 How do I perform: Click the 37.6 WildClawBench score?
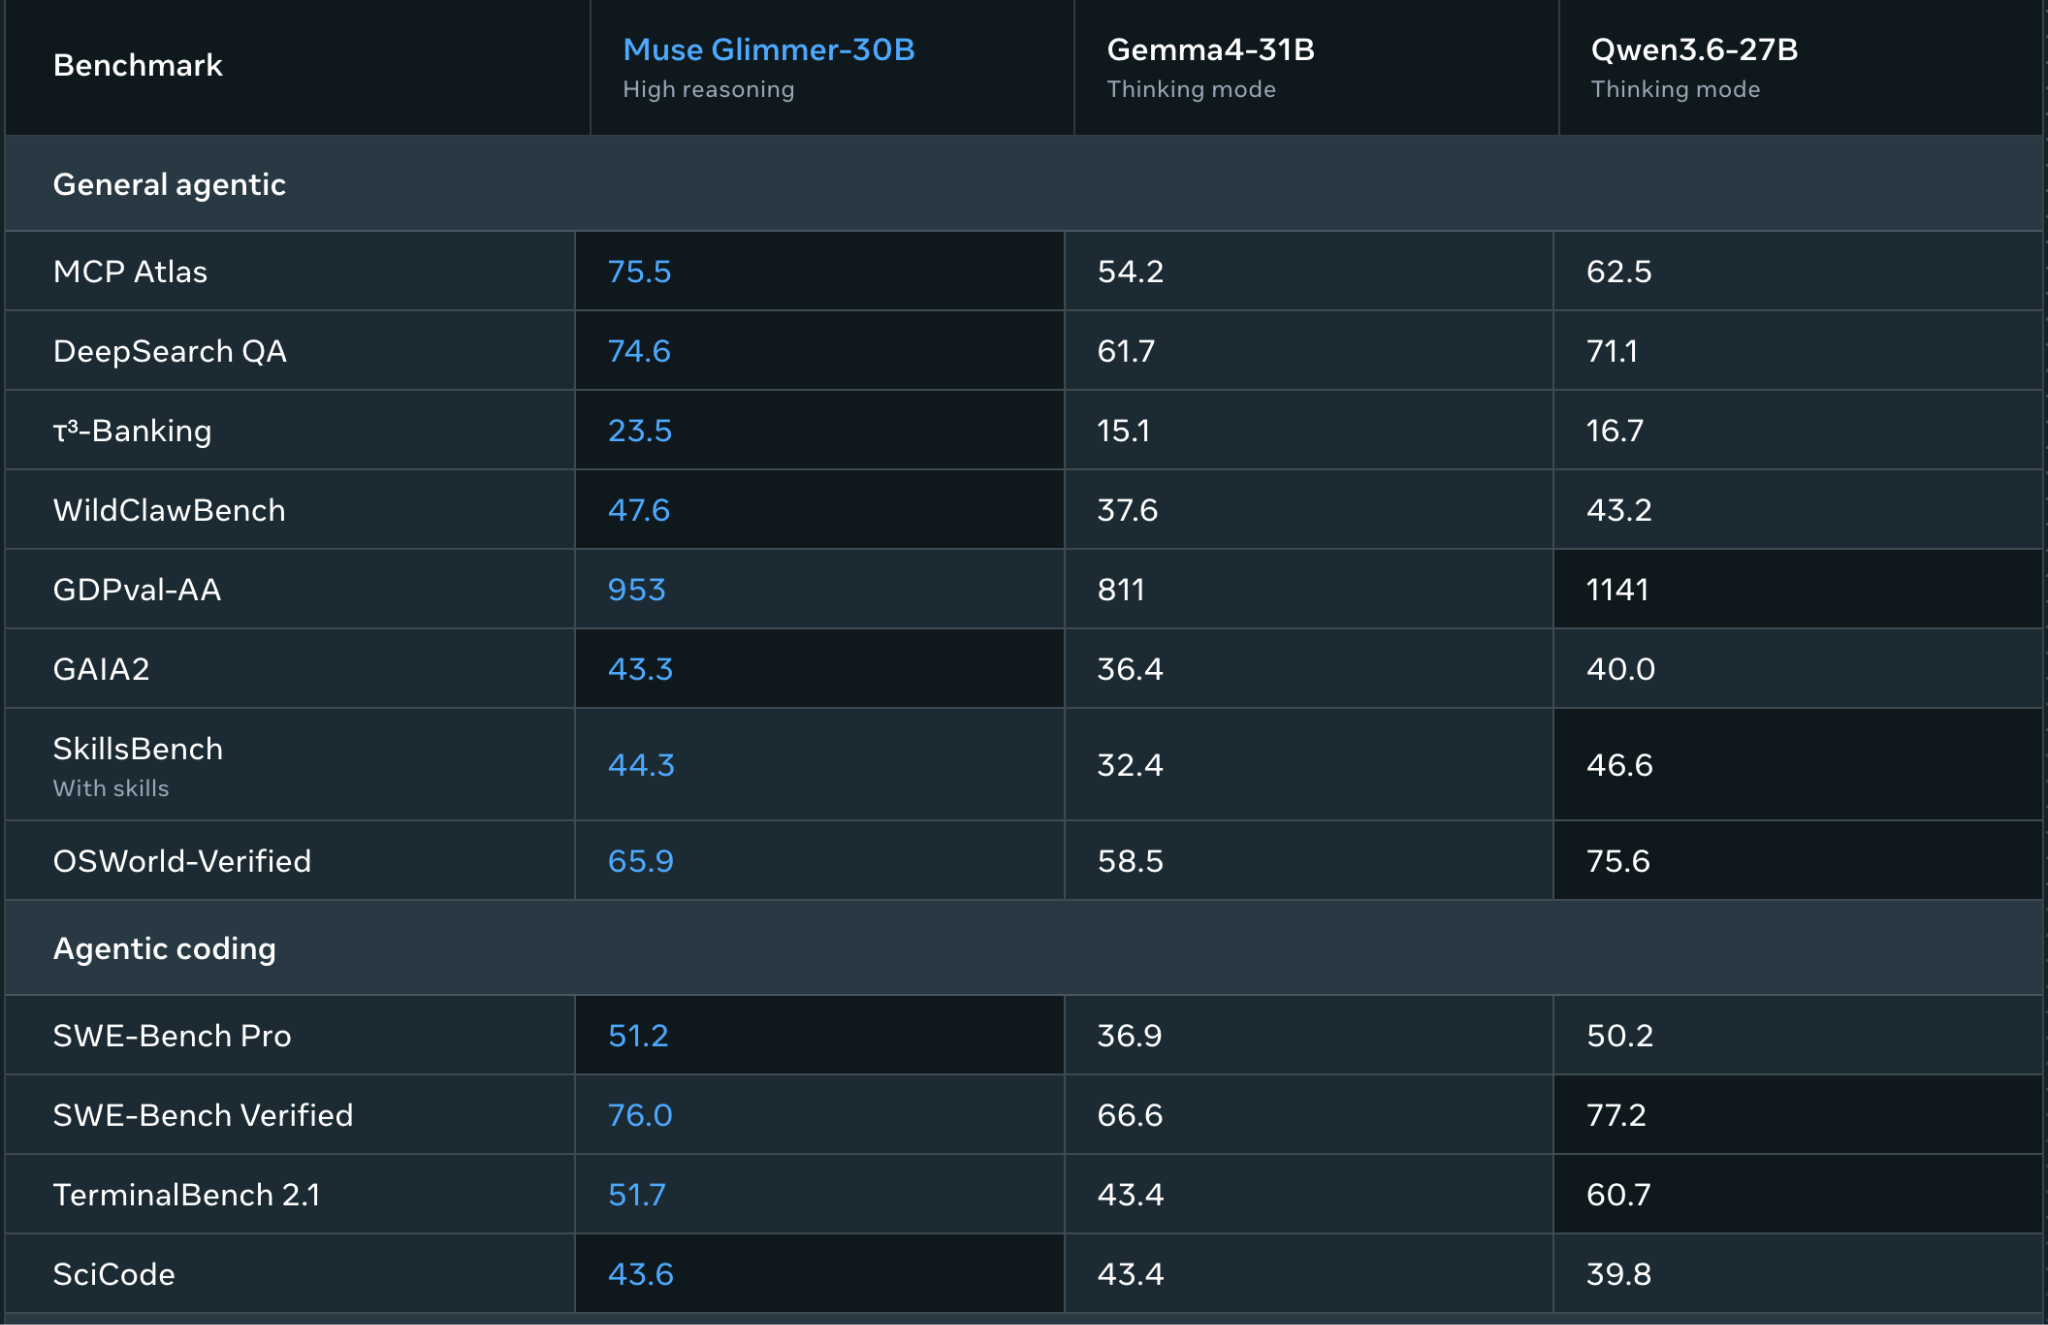point(1128,510)
